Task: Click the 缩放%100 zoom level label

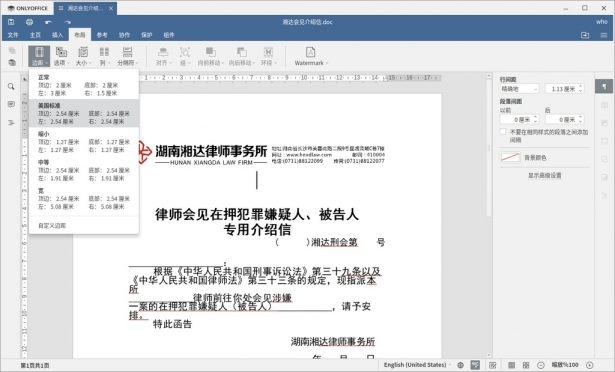Action: tap(565, 365)
